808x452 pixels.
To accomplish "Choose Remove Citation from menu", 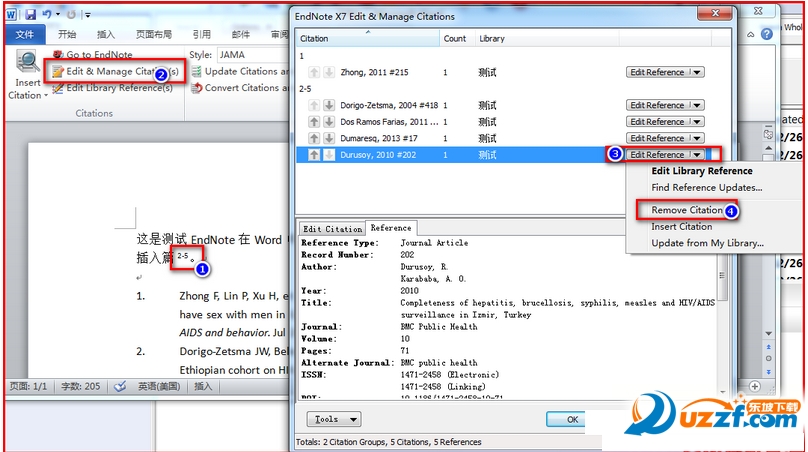I will pyautogui.click(x=687, y=210).
